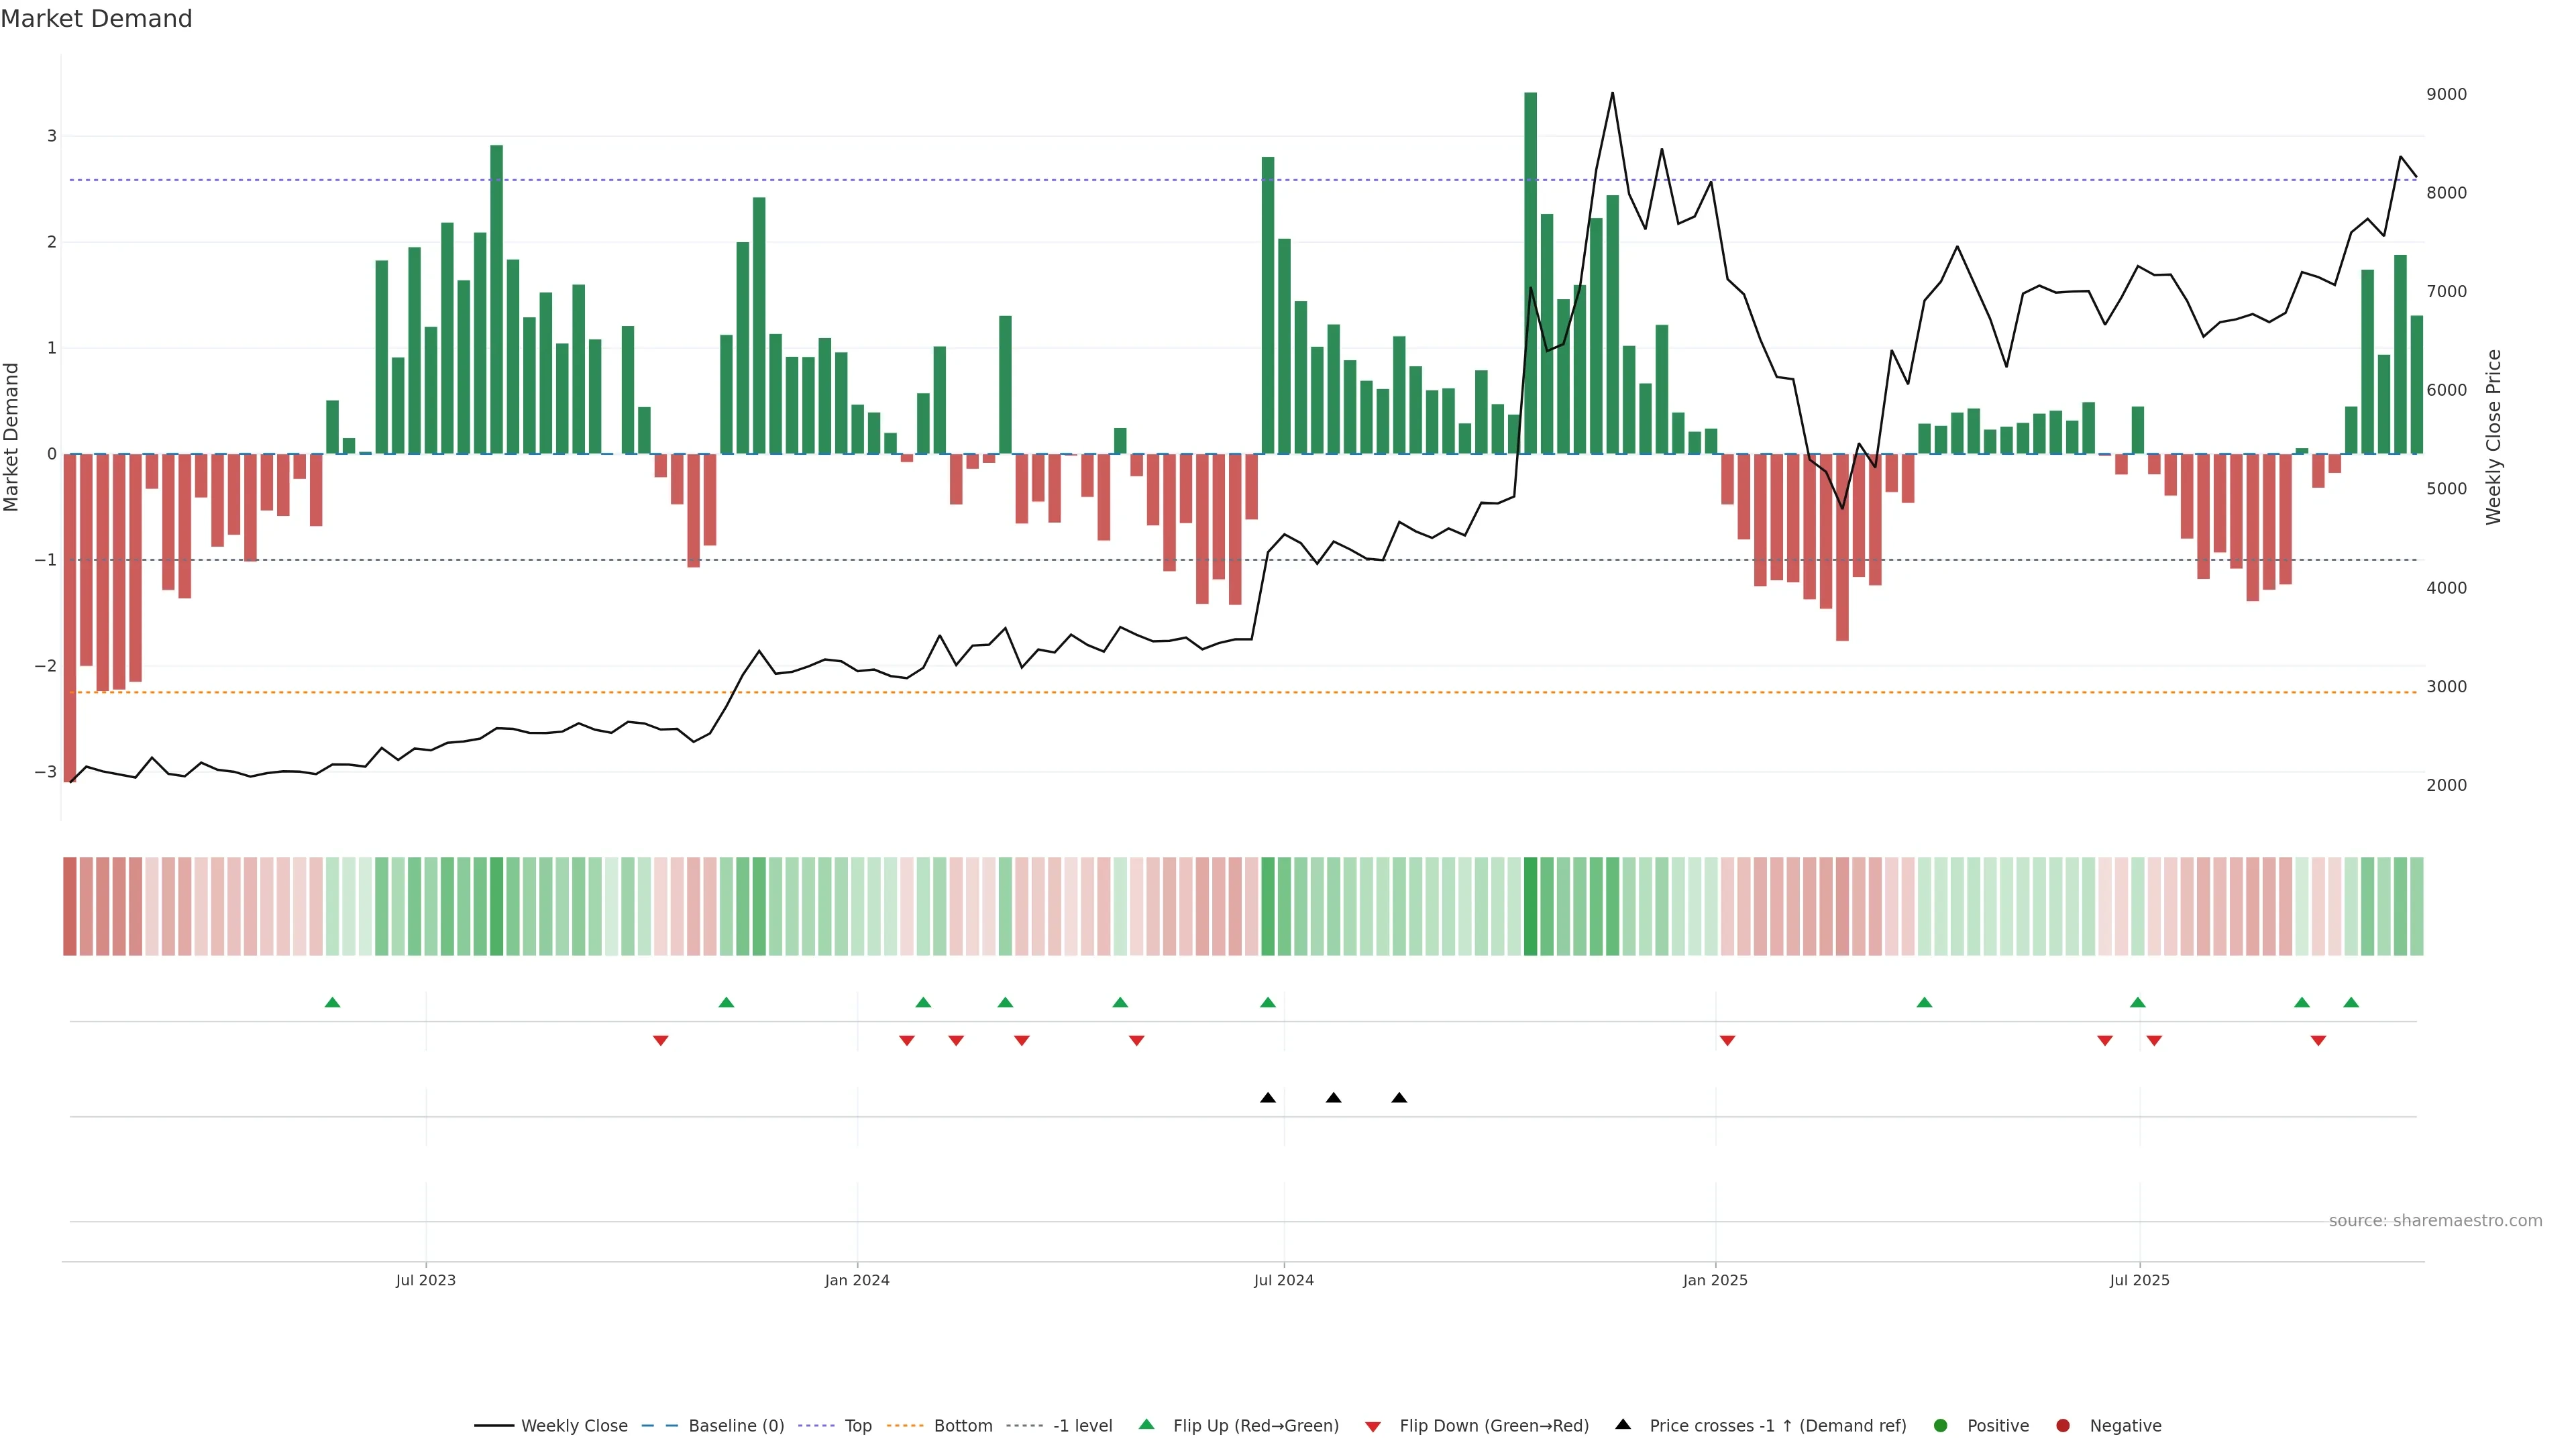2576x1449 pixels.
Task: Click the green Flip Up triangle in legend
Action: point(1146,1424)
